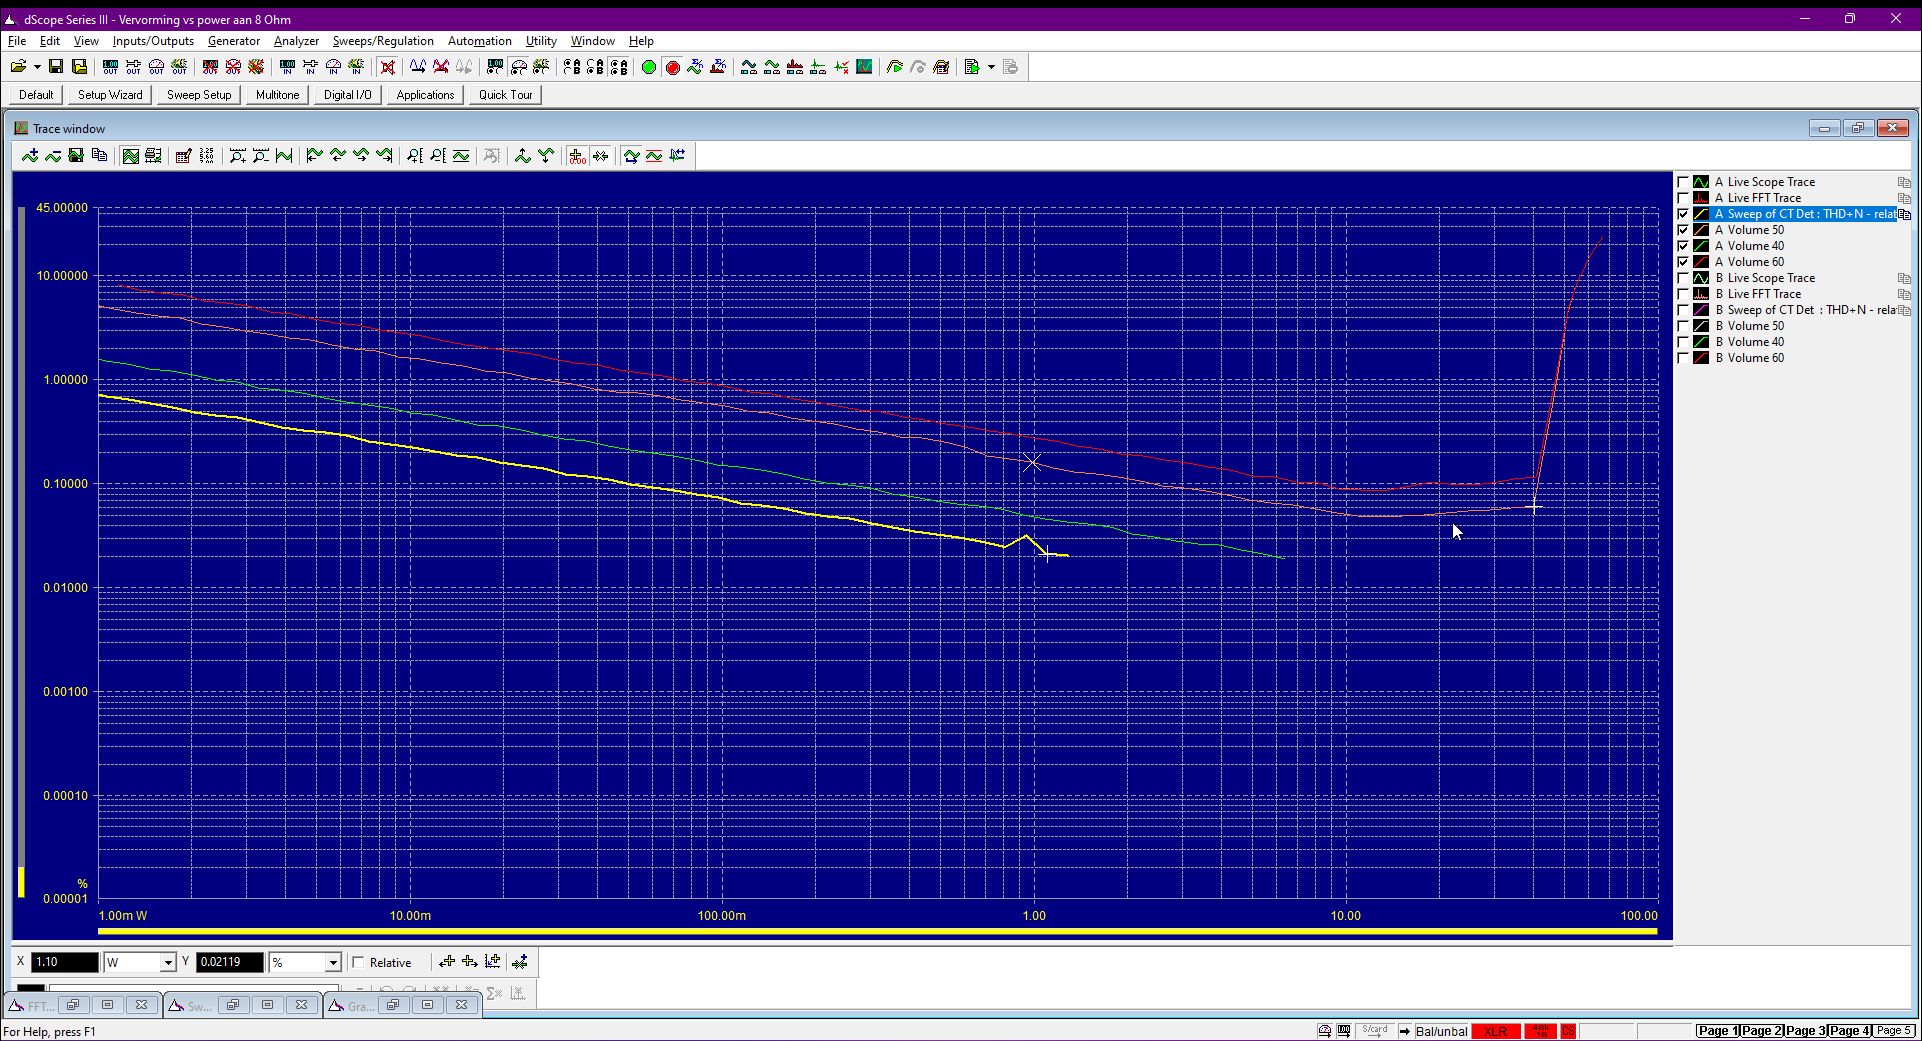This screenshot has height=1041, width=1922.
Task: Toggle A Live Scope Trace checkbox
Action: coord(1683,182)
